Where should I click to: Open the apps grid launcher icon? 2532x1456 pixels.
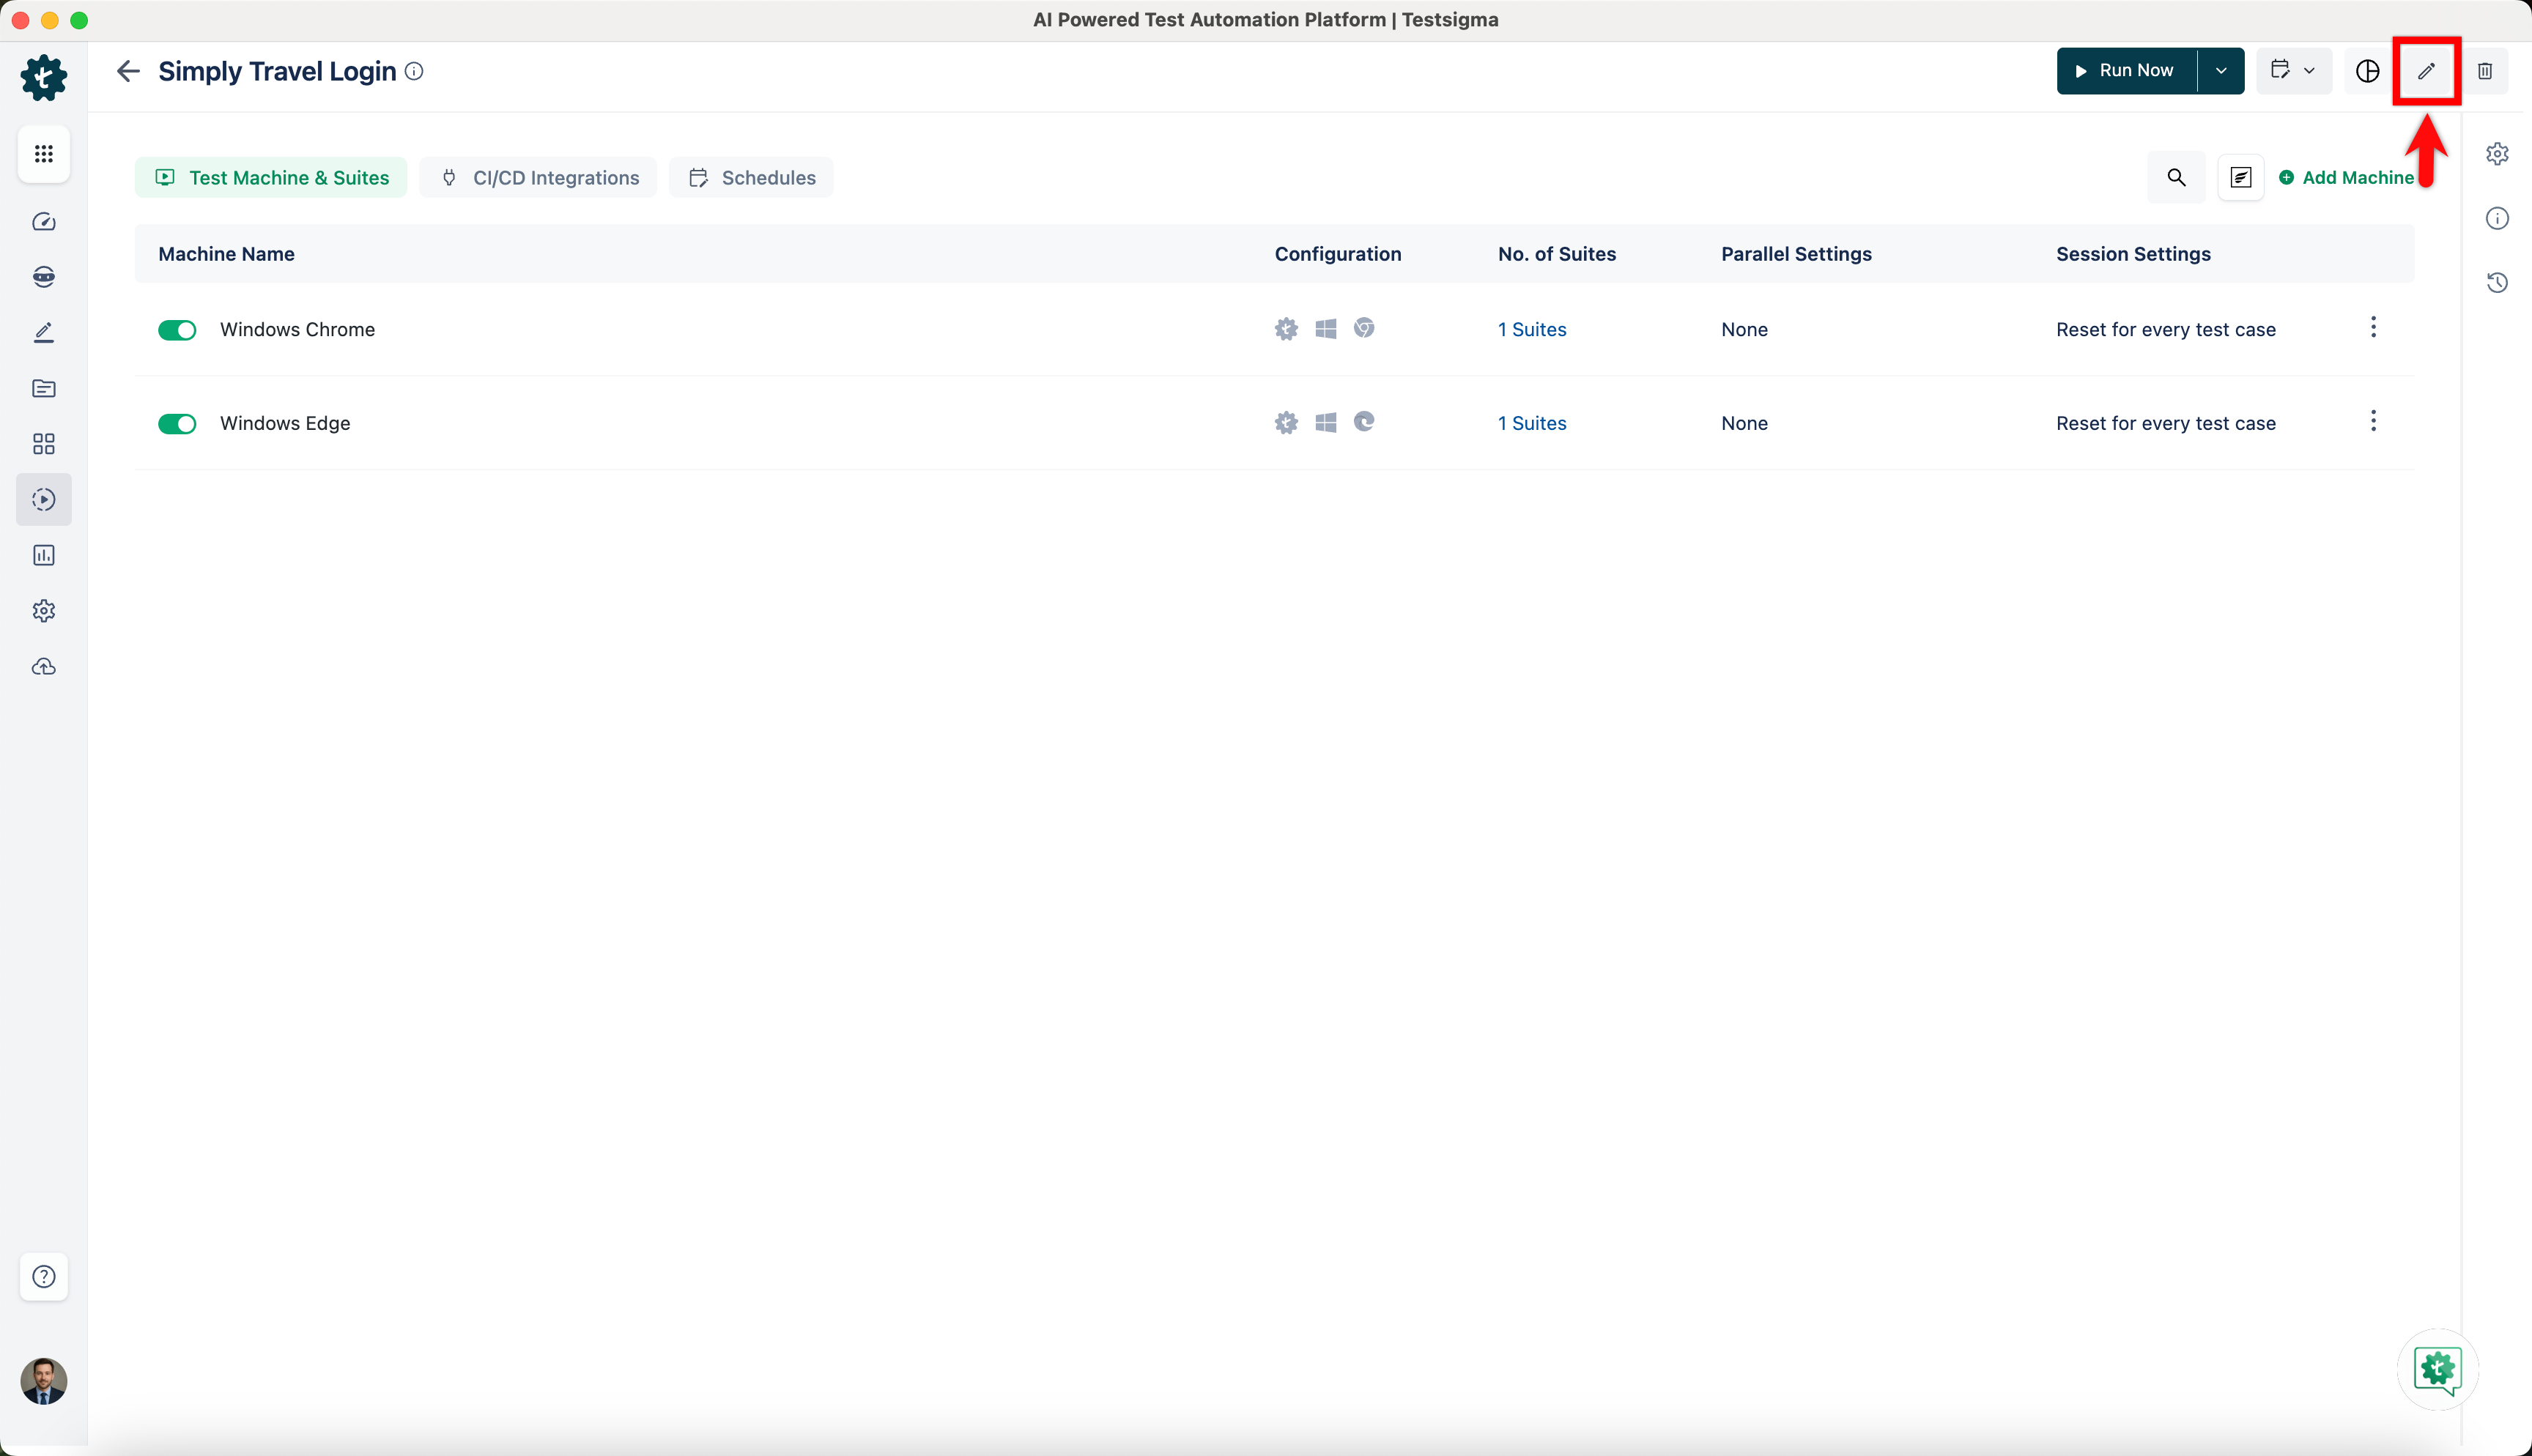44,154
